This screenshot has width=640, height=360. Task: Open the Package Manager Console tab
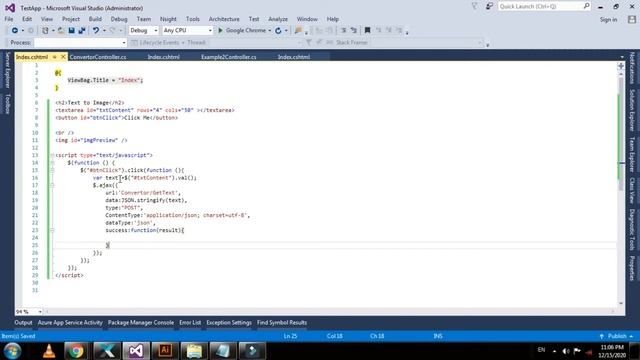(x=141, y=322)
